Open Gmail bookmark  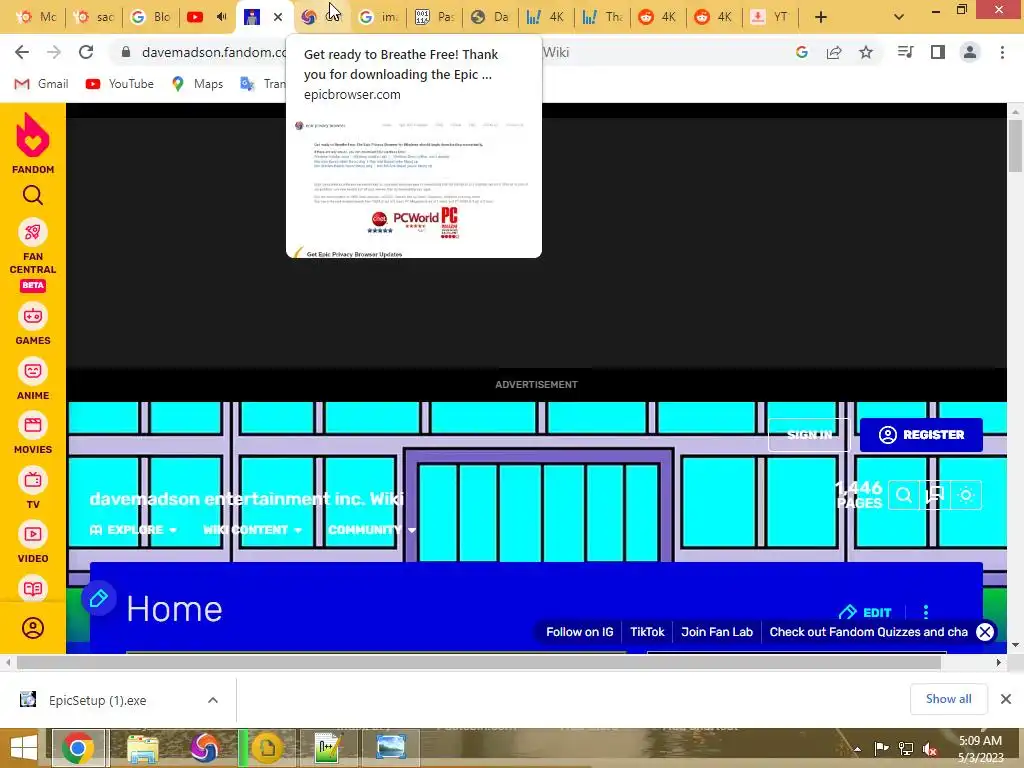(x=42, y=84)
